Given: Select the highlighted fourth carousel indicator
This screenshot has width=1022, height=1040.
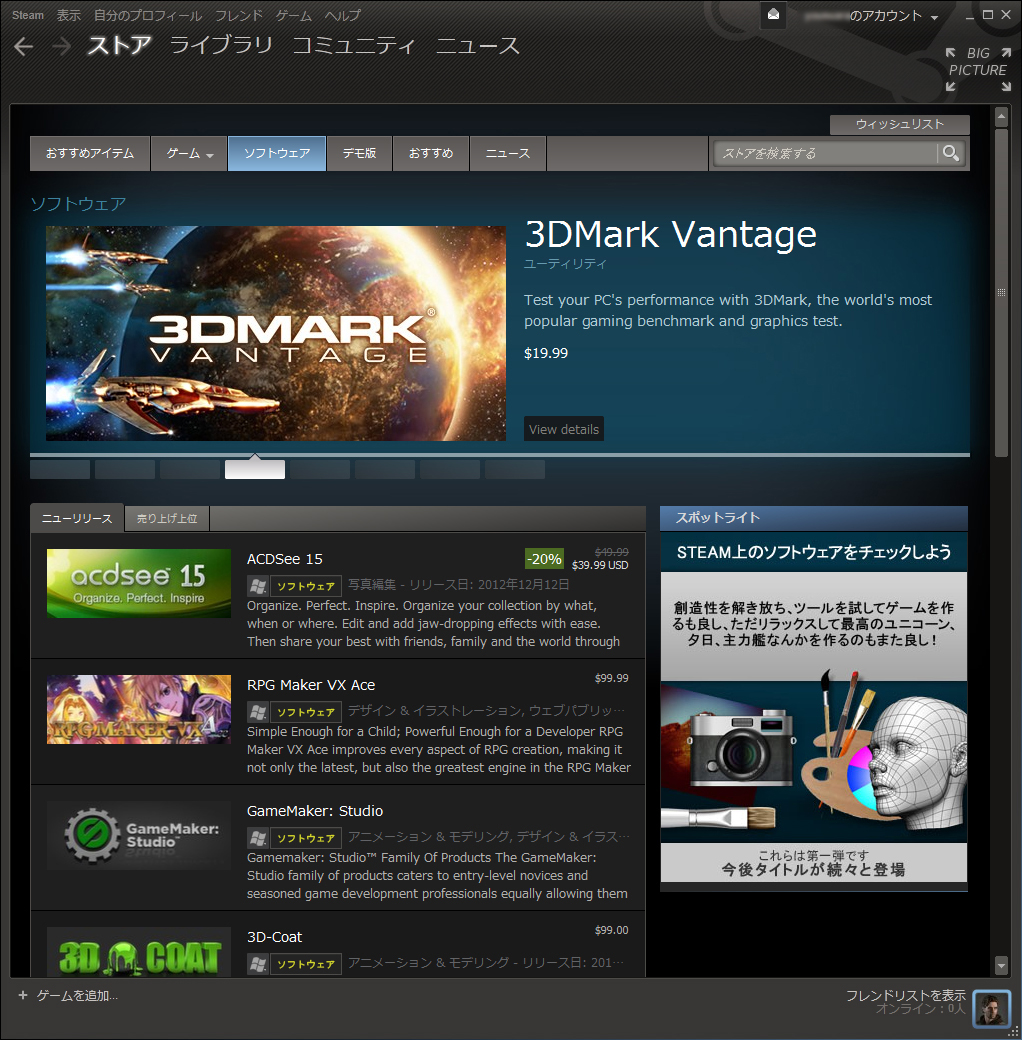Looking at the screenshot, I should coord(255,470).
